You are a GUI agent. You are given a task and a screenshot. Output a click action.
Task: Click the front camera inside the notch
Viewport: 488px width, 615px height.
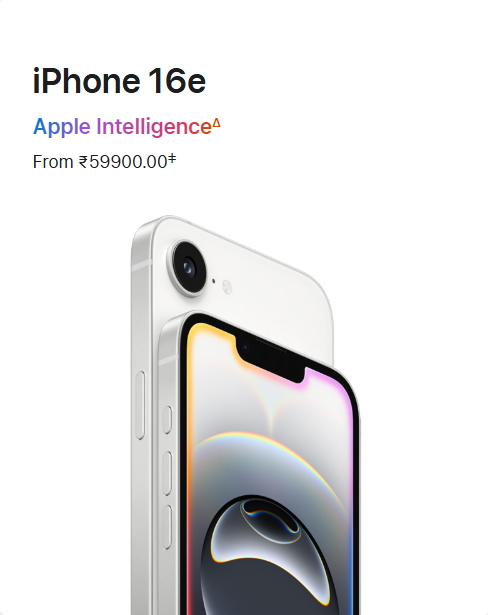coord(245,347)
